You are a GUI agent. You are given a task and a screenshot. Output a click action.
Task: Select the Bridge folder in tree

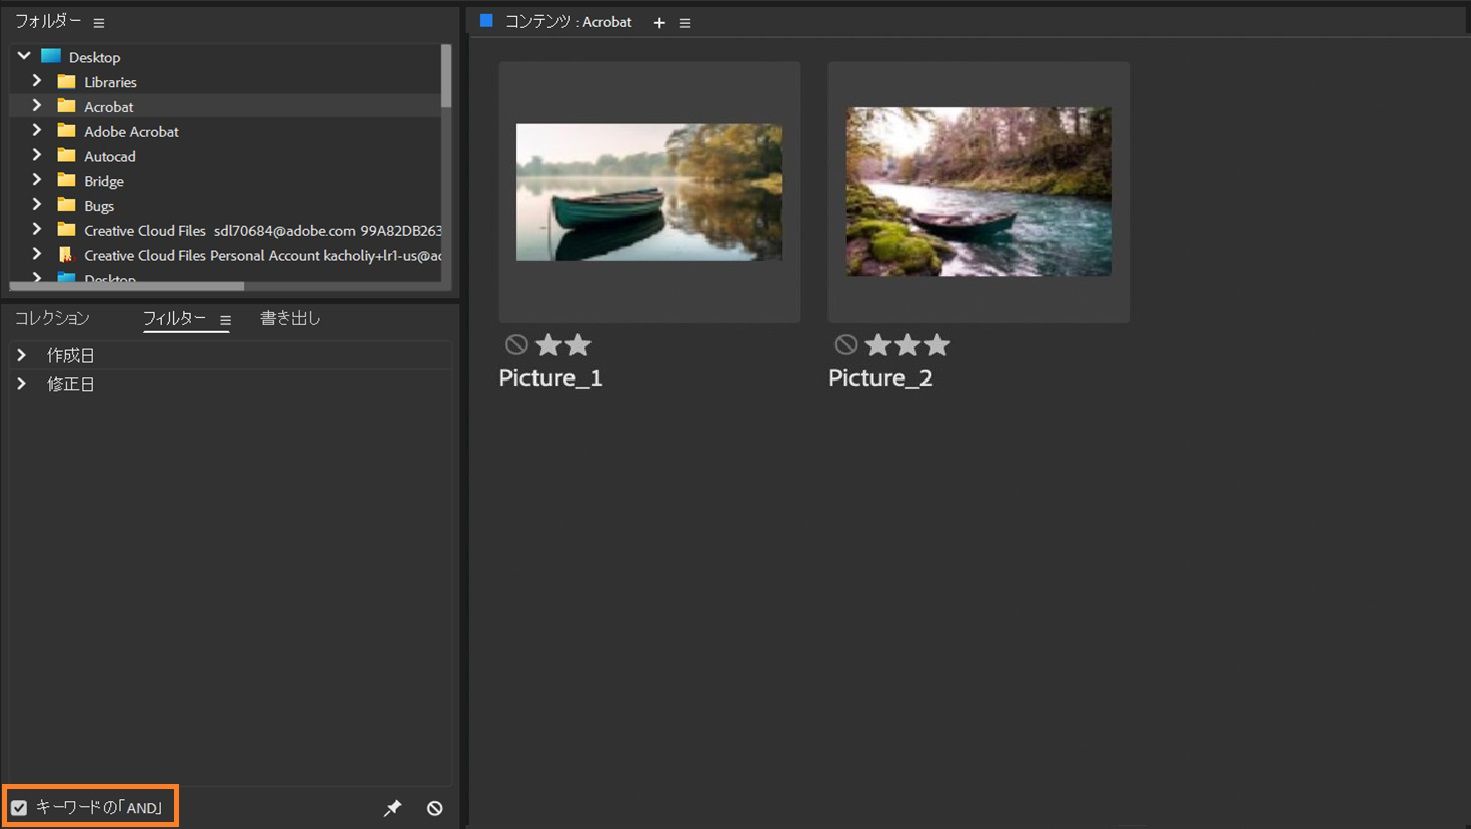104,181
